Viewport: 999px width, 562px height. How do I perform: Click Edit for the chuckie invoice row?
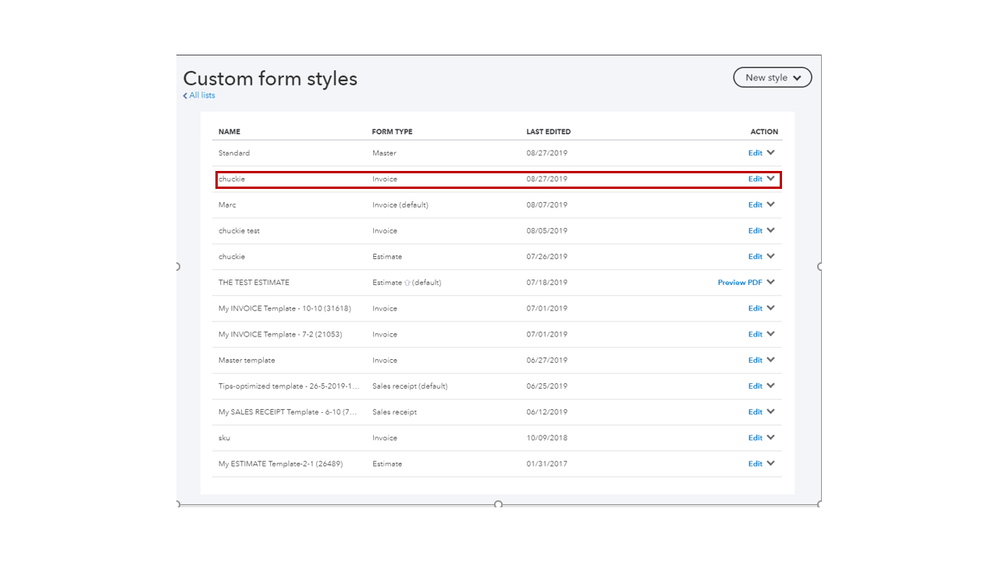[755, 179]
